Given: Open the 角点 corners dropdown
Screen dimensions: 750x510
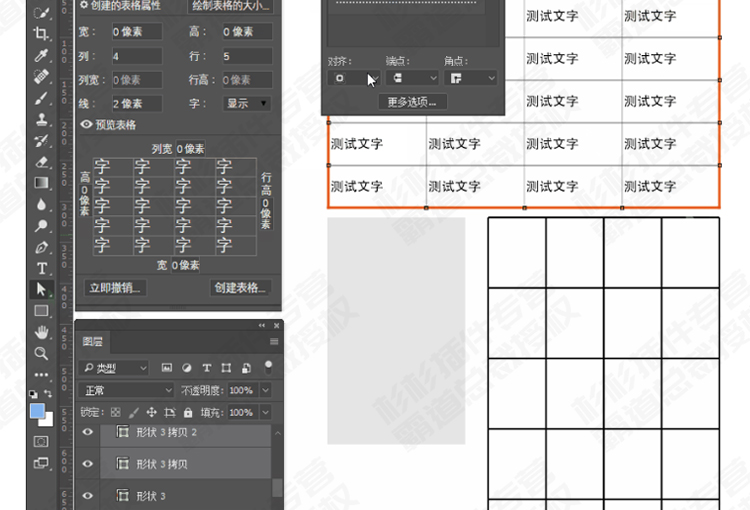Looking at the screenshot, I should pos(470,78).
